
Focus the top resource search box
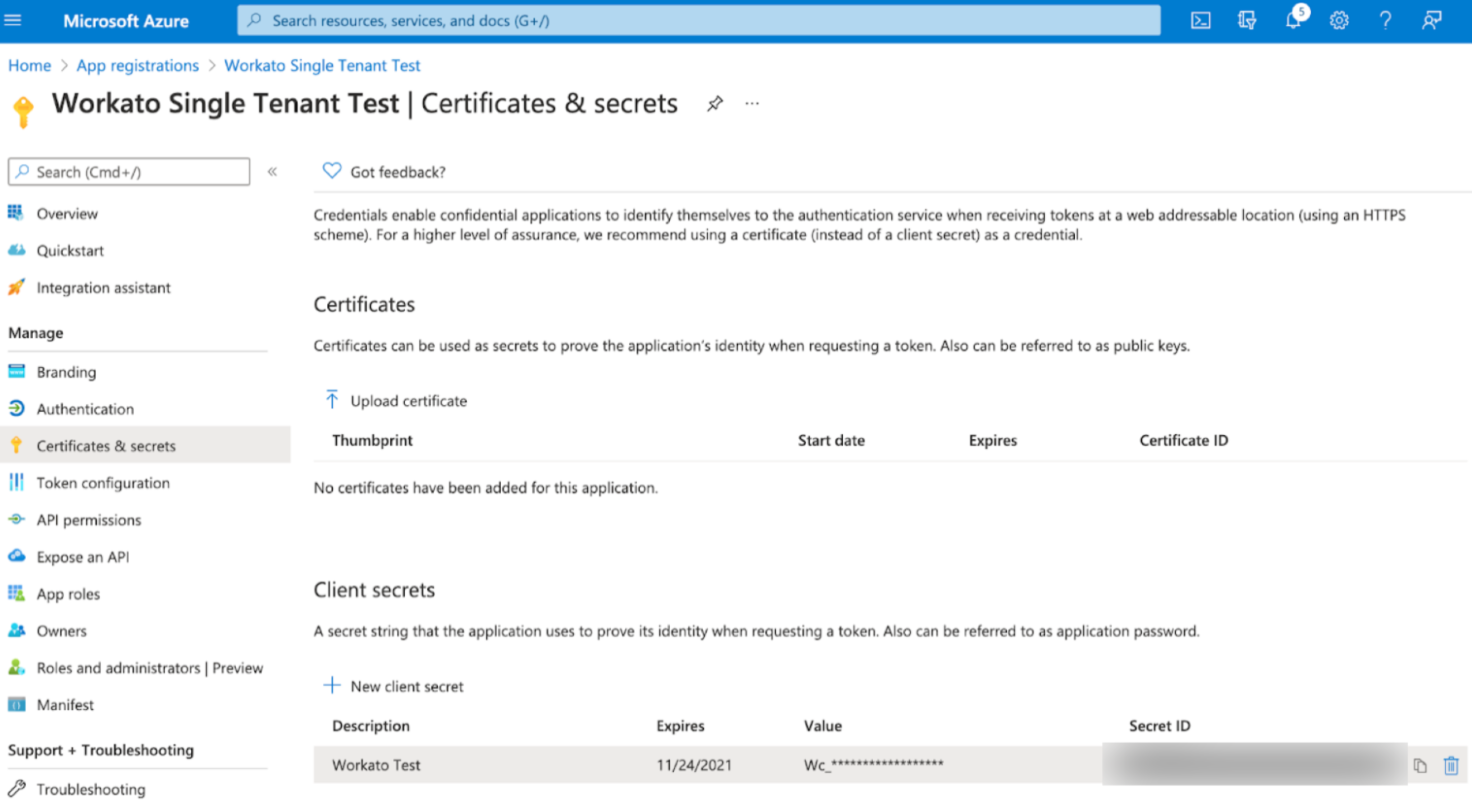click(698, 20)
